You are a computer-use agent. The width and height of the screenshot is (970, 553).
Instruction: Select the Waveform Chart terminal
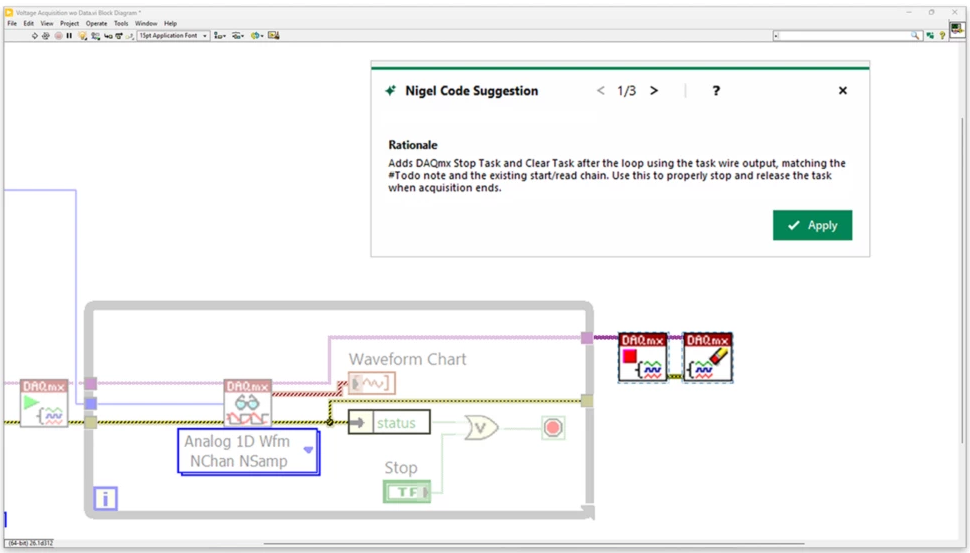pyautogui.click(x=372, y=384)
